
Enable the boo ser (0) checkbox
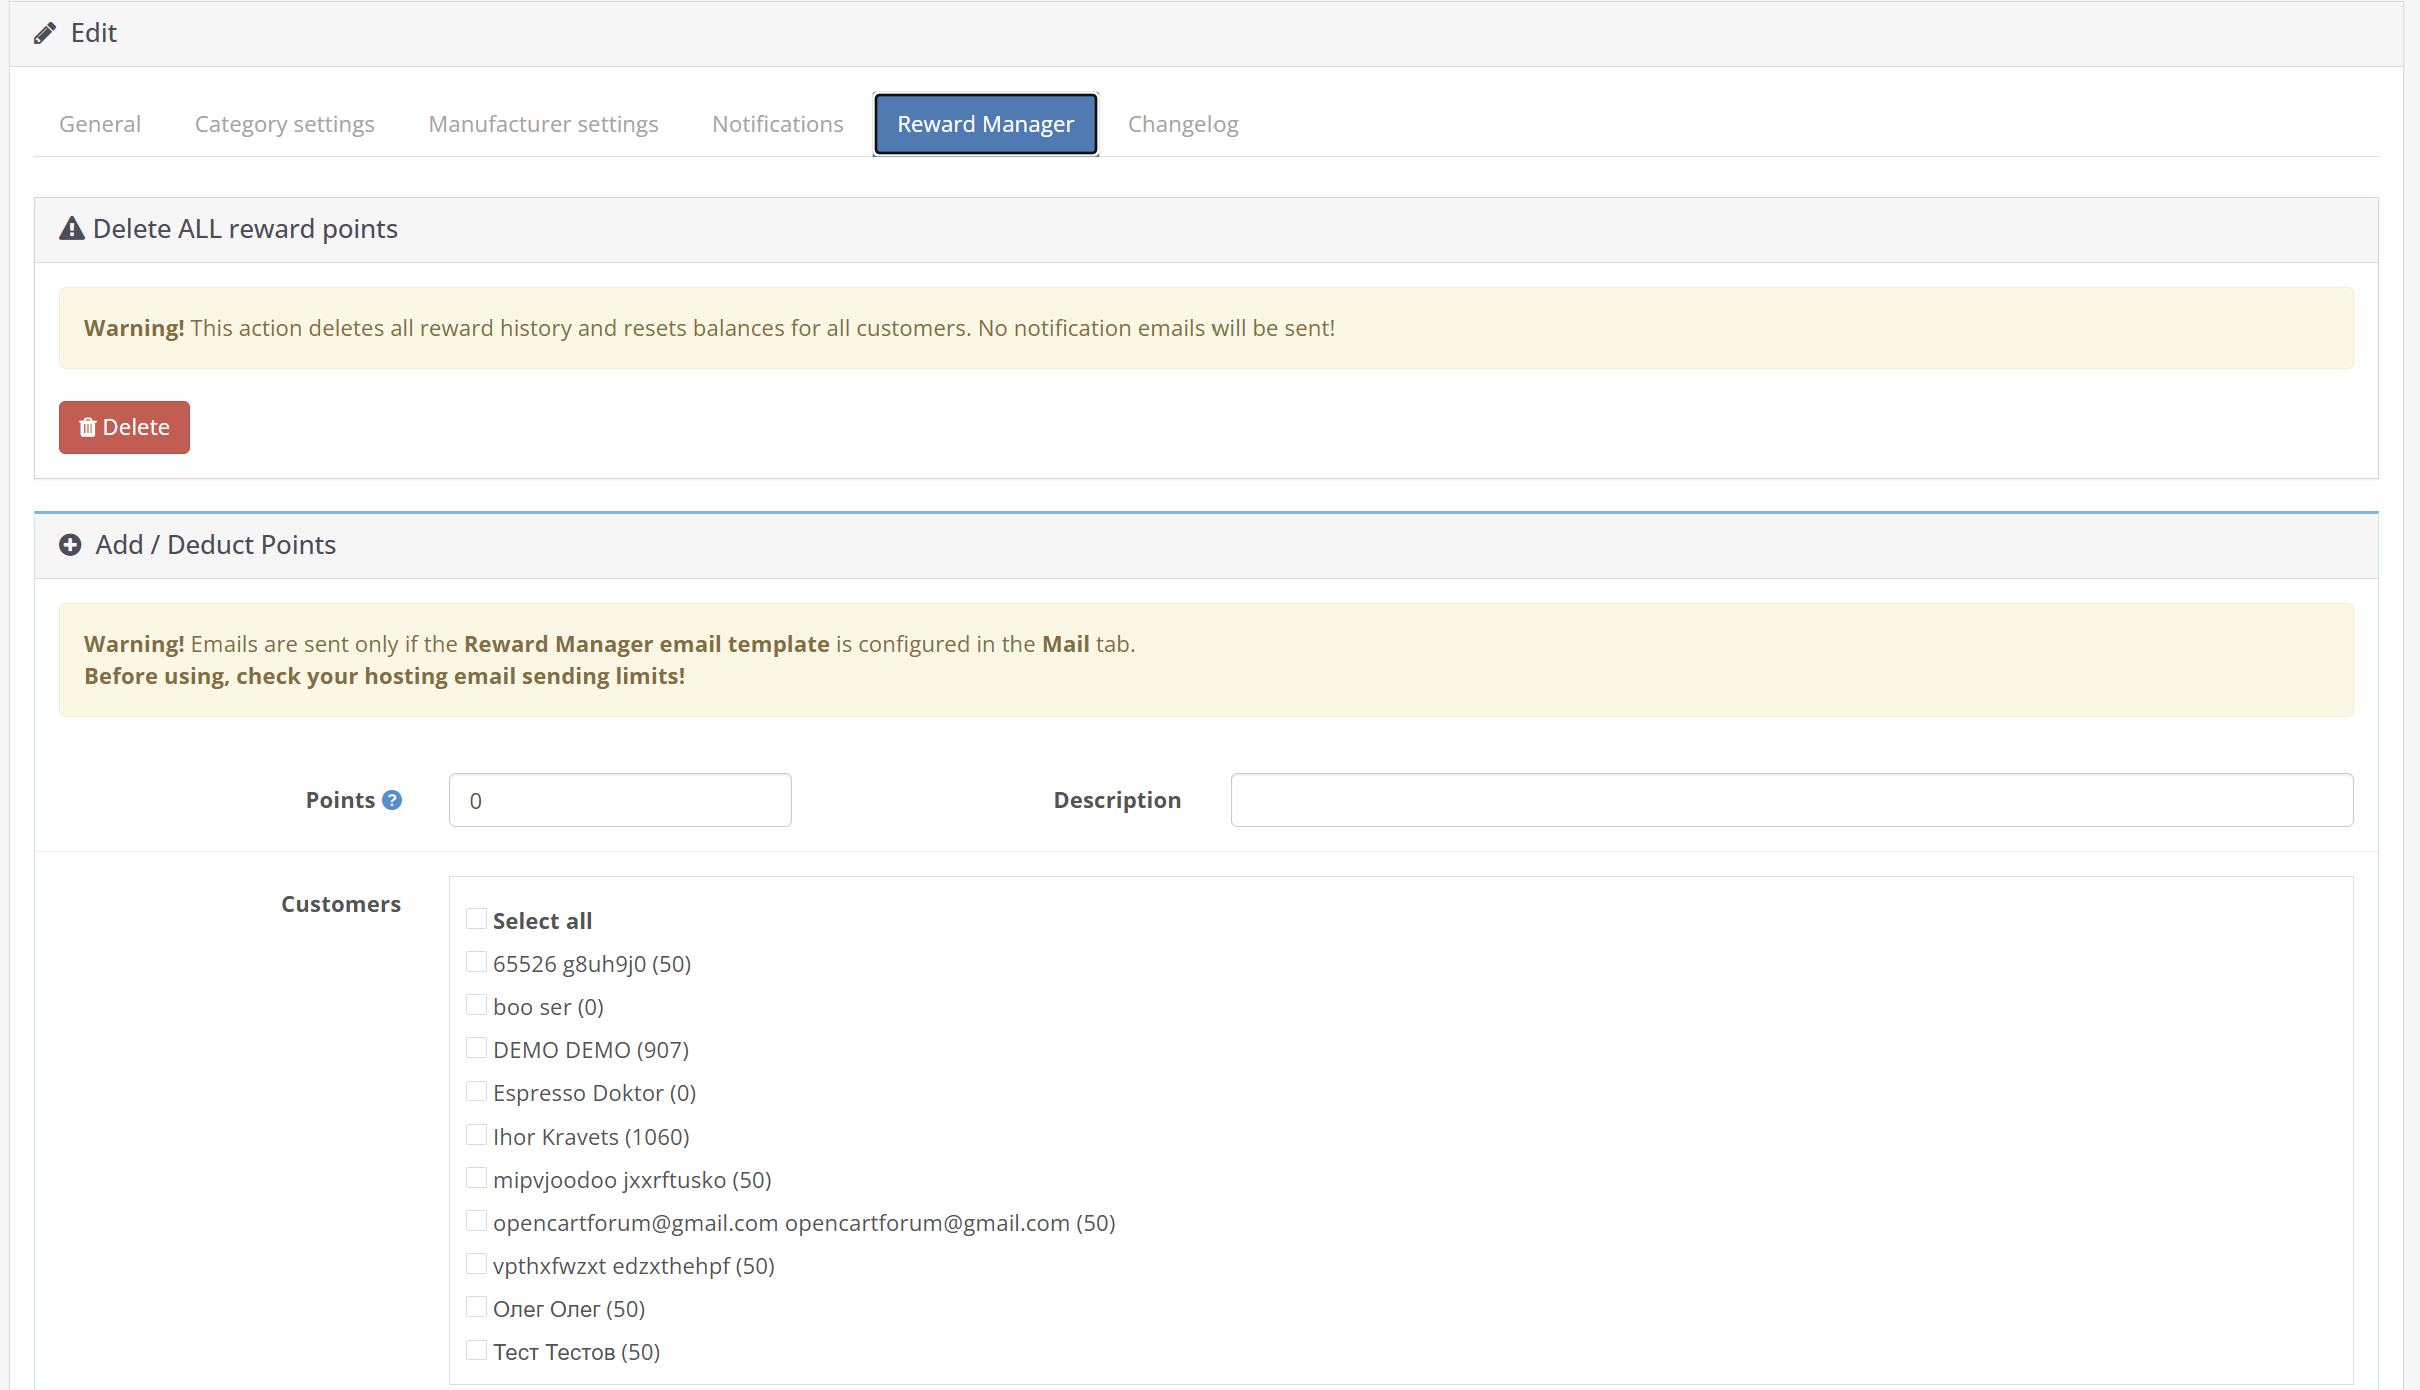click(x=476, y=1005)
